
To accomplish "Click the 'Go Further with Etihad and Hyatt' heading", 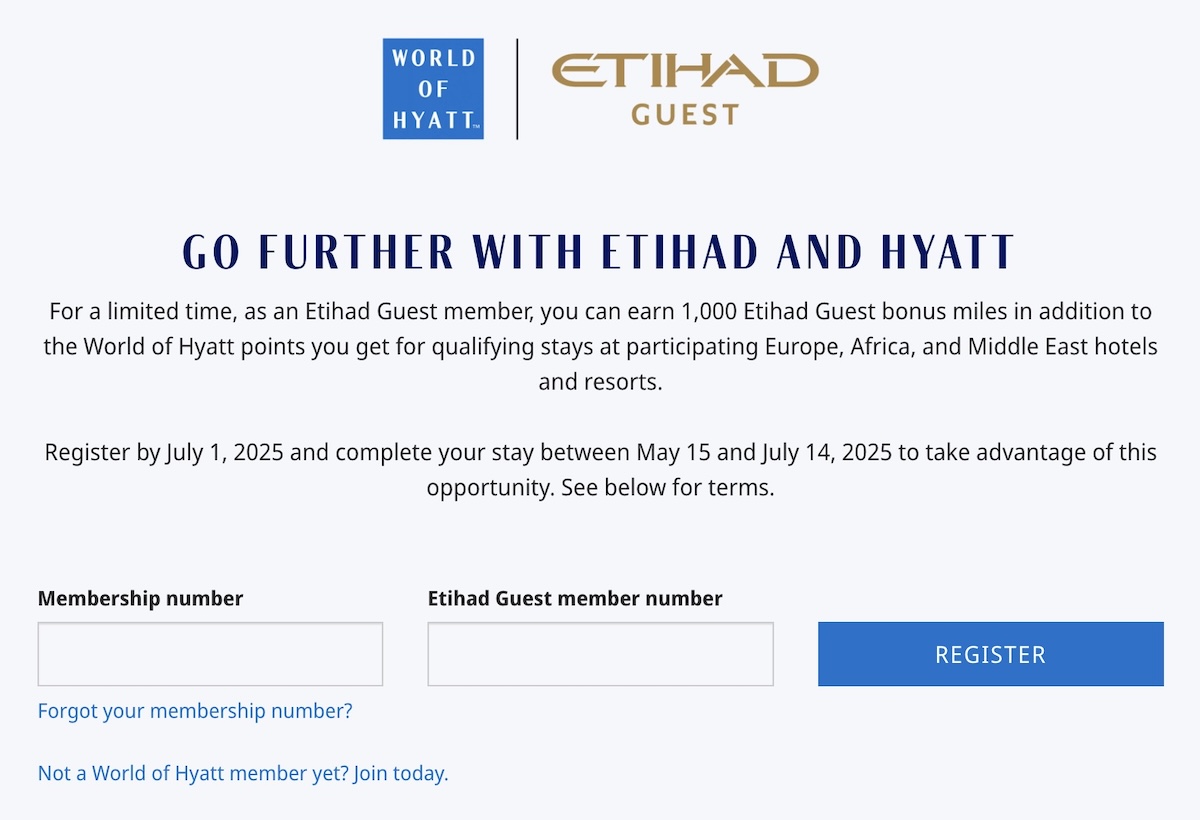I will coord(600,252).
